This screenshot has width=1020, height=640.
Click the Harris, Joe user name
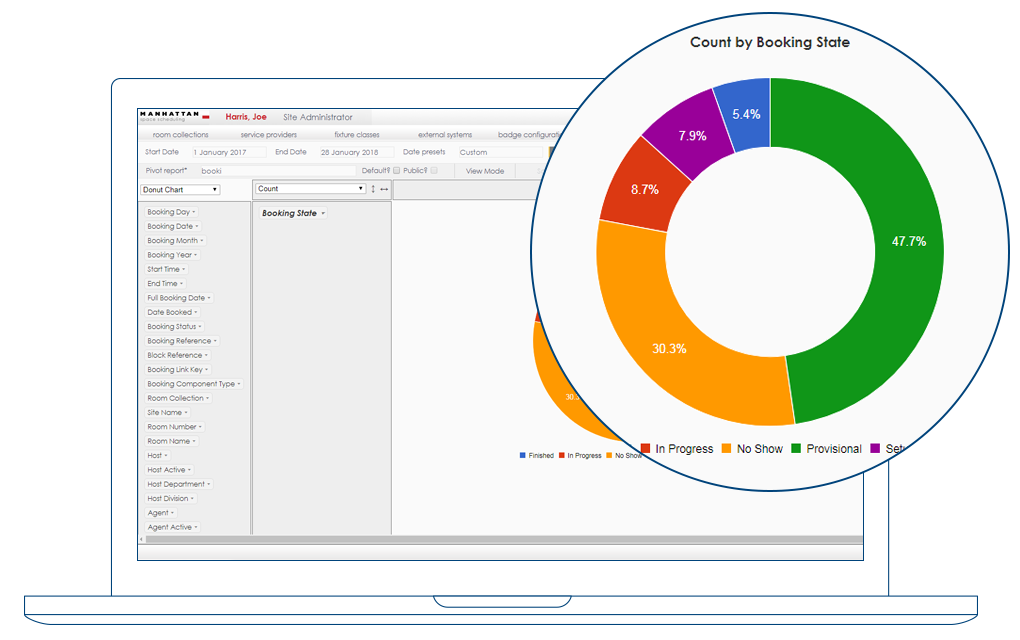(x=246, y=117)
